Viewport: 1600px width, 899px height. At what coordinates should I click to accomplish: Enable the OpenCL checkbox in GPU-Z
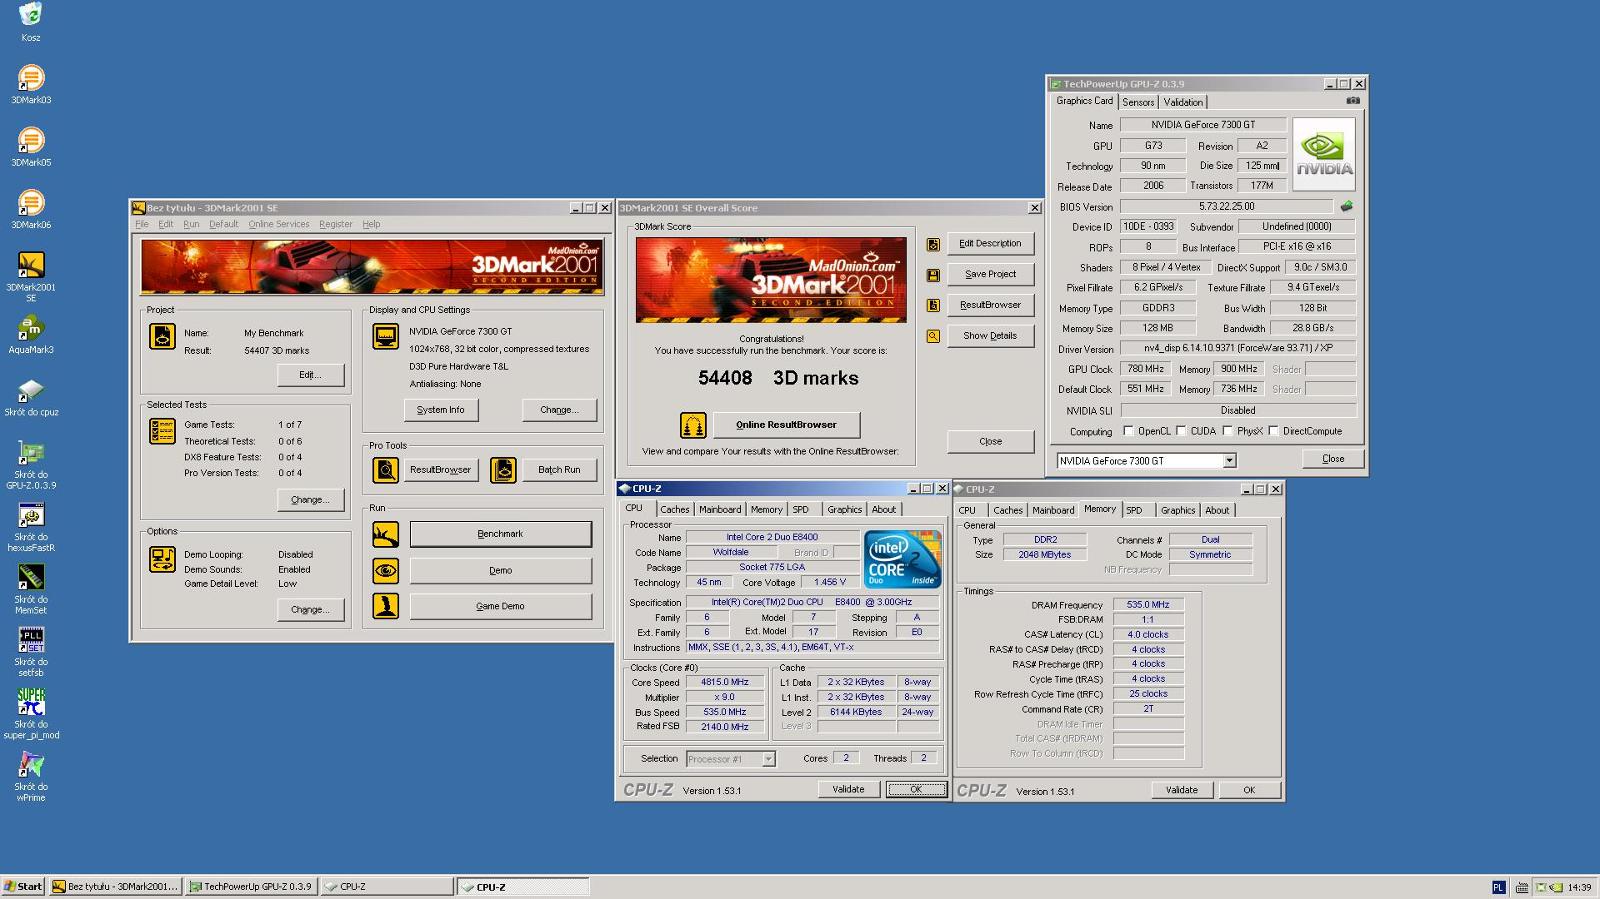pos(1128,431)
